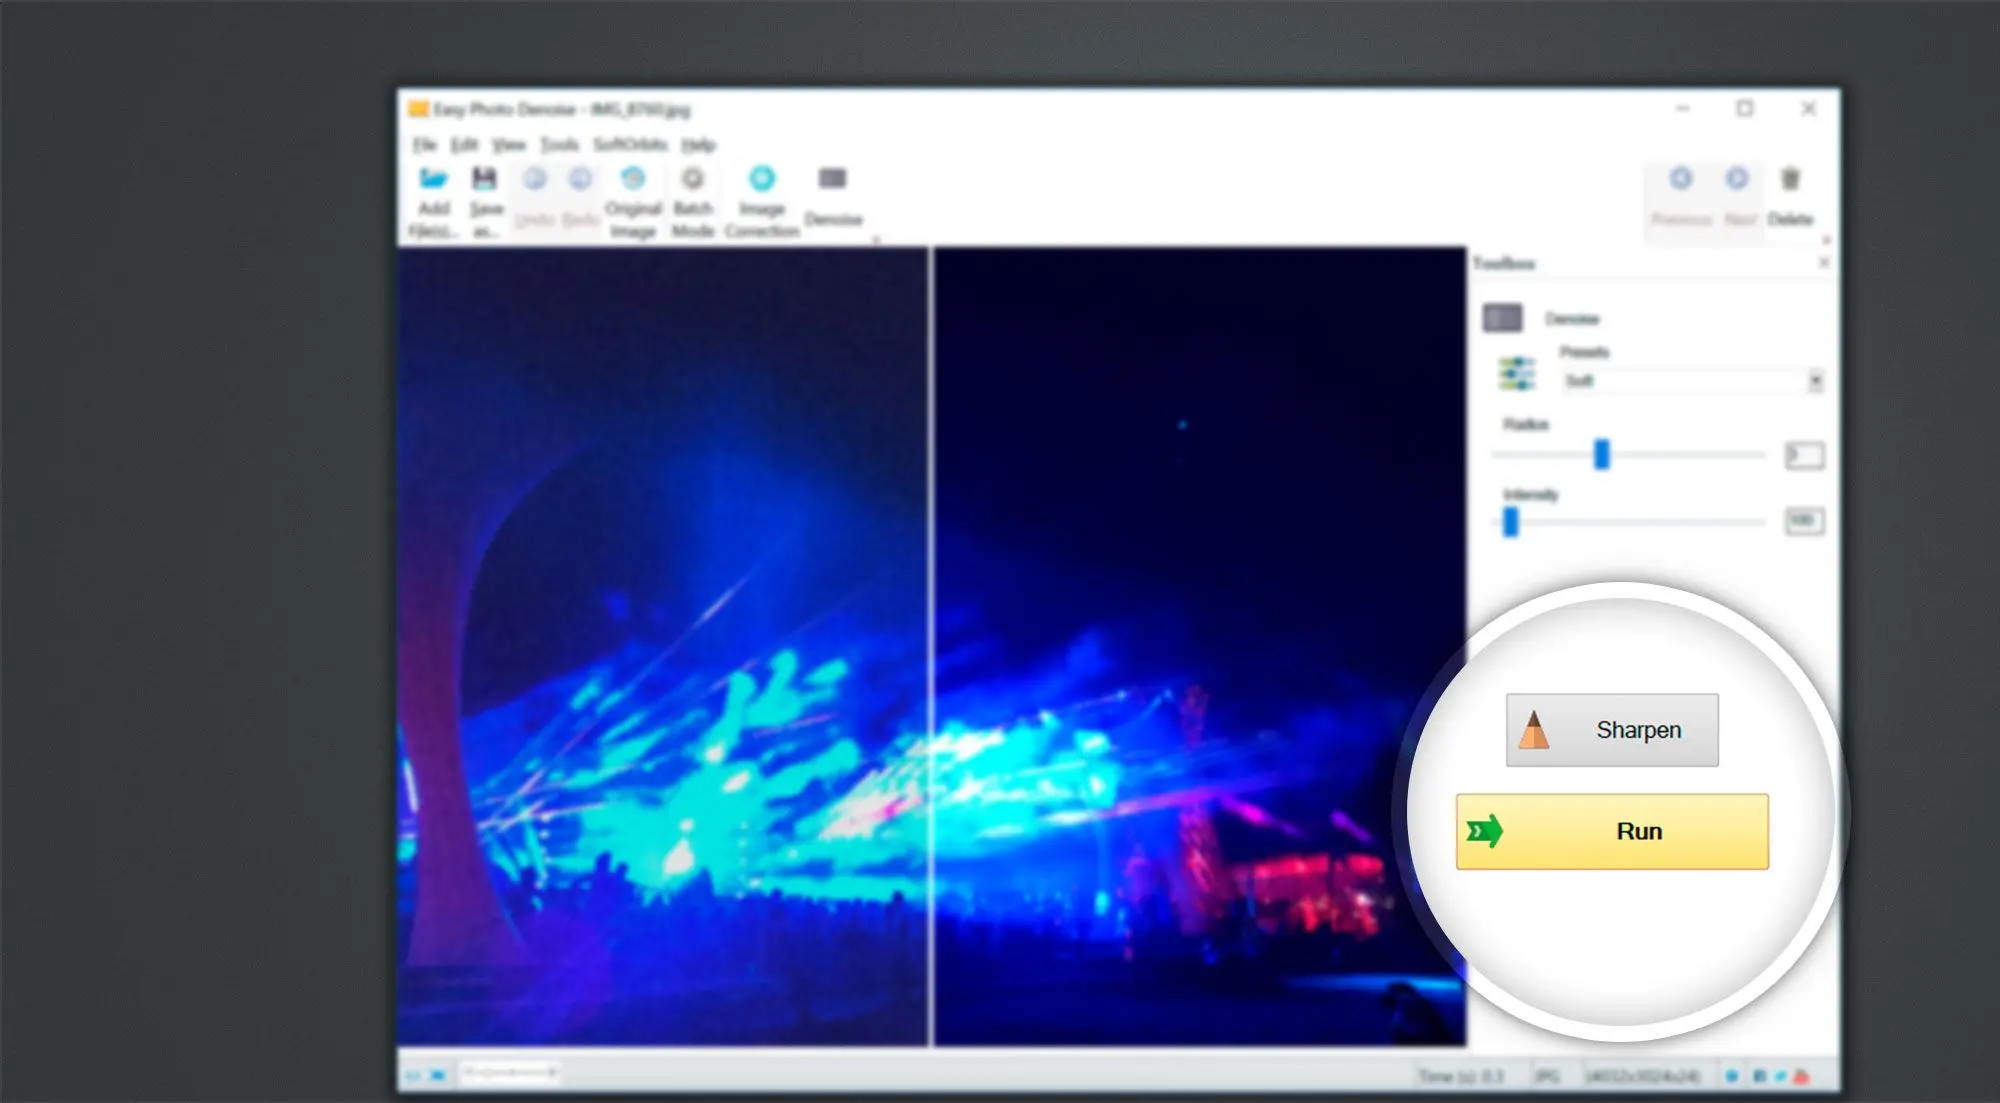Click the YouTube icon in status bar
Screen dimensions: 2000x1103
point(1802,1076)
